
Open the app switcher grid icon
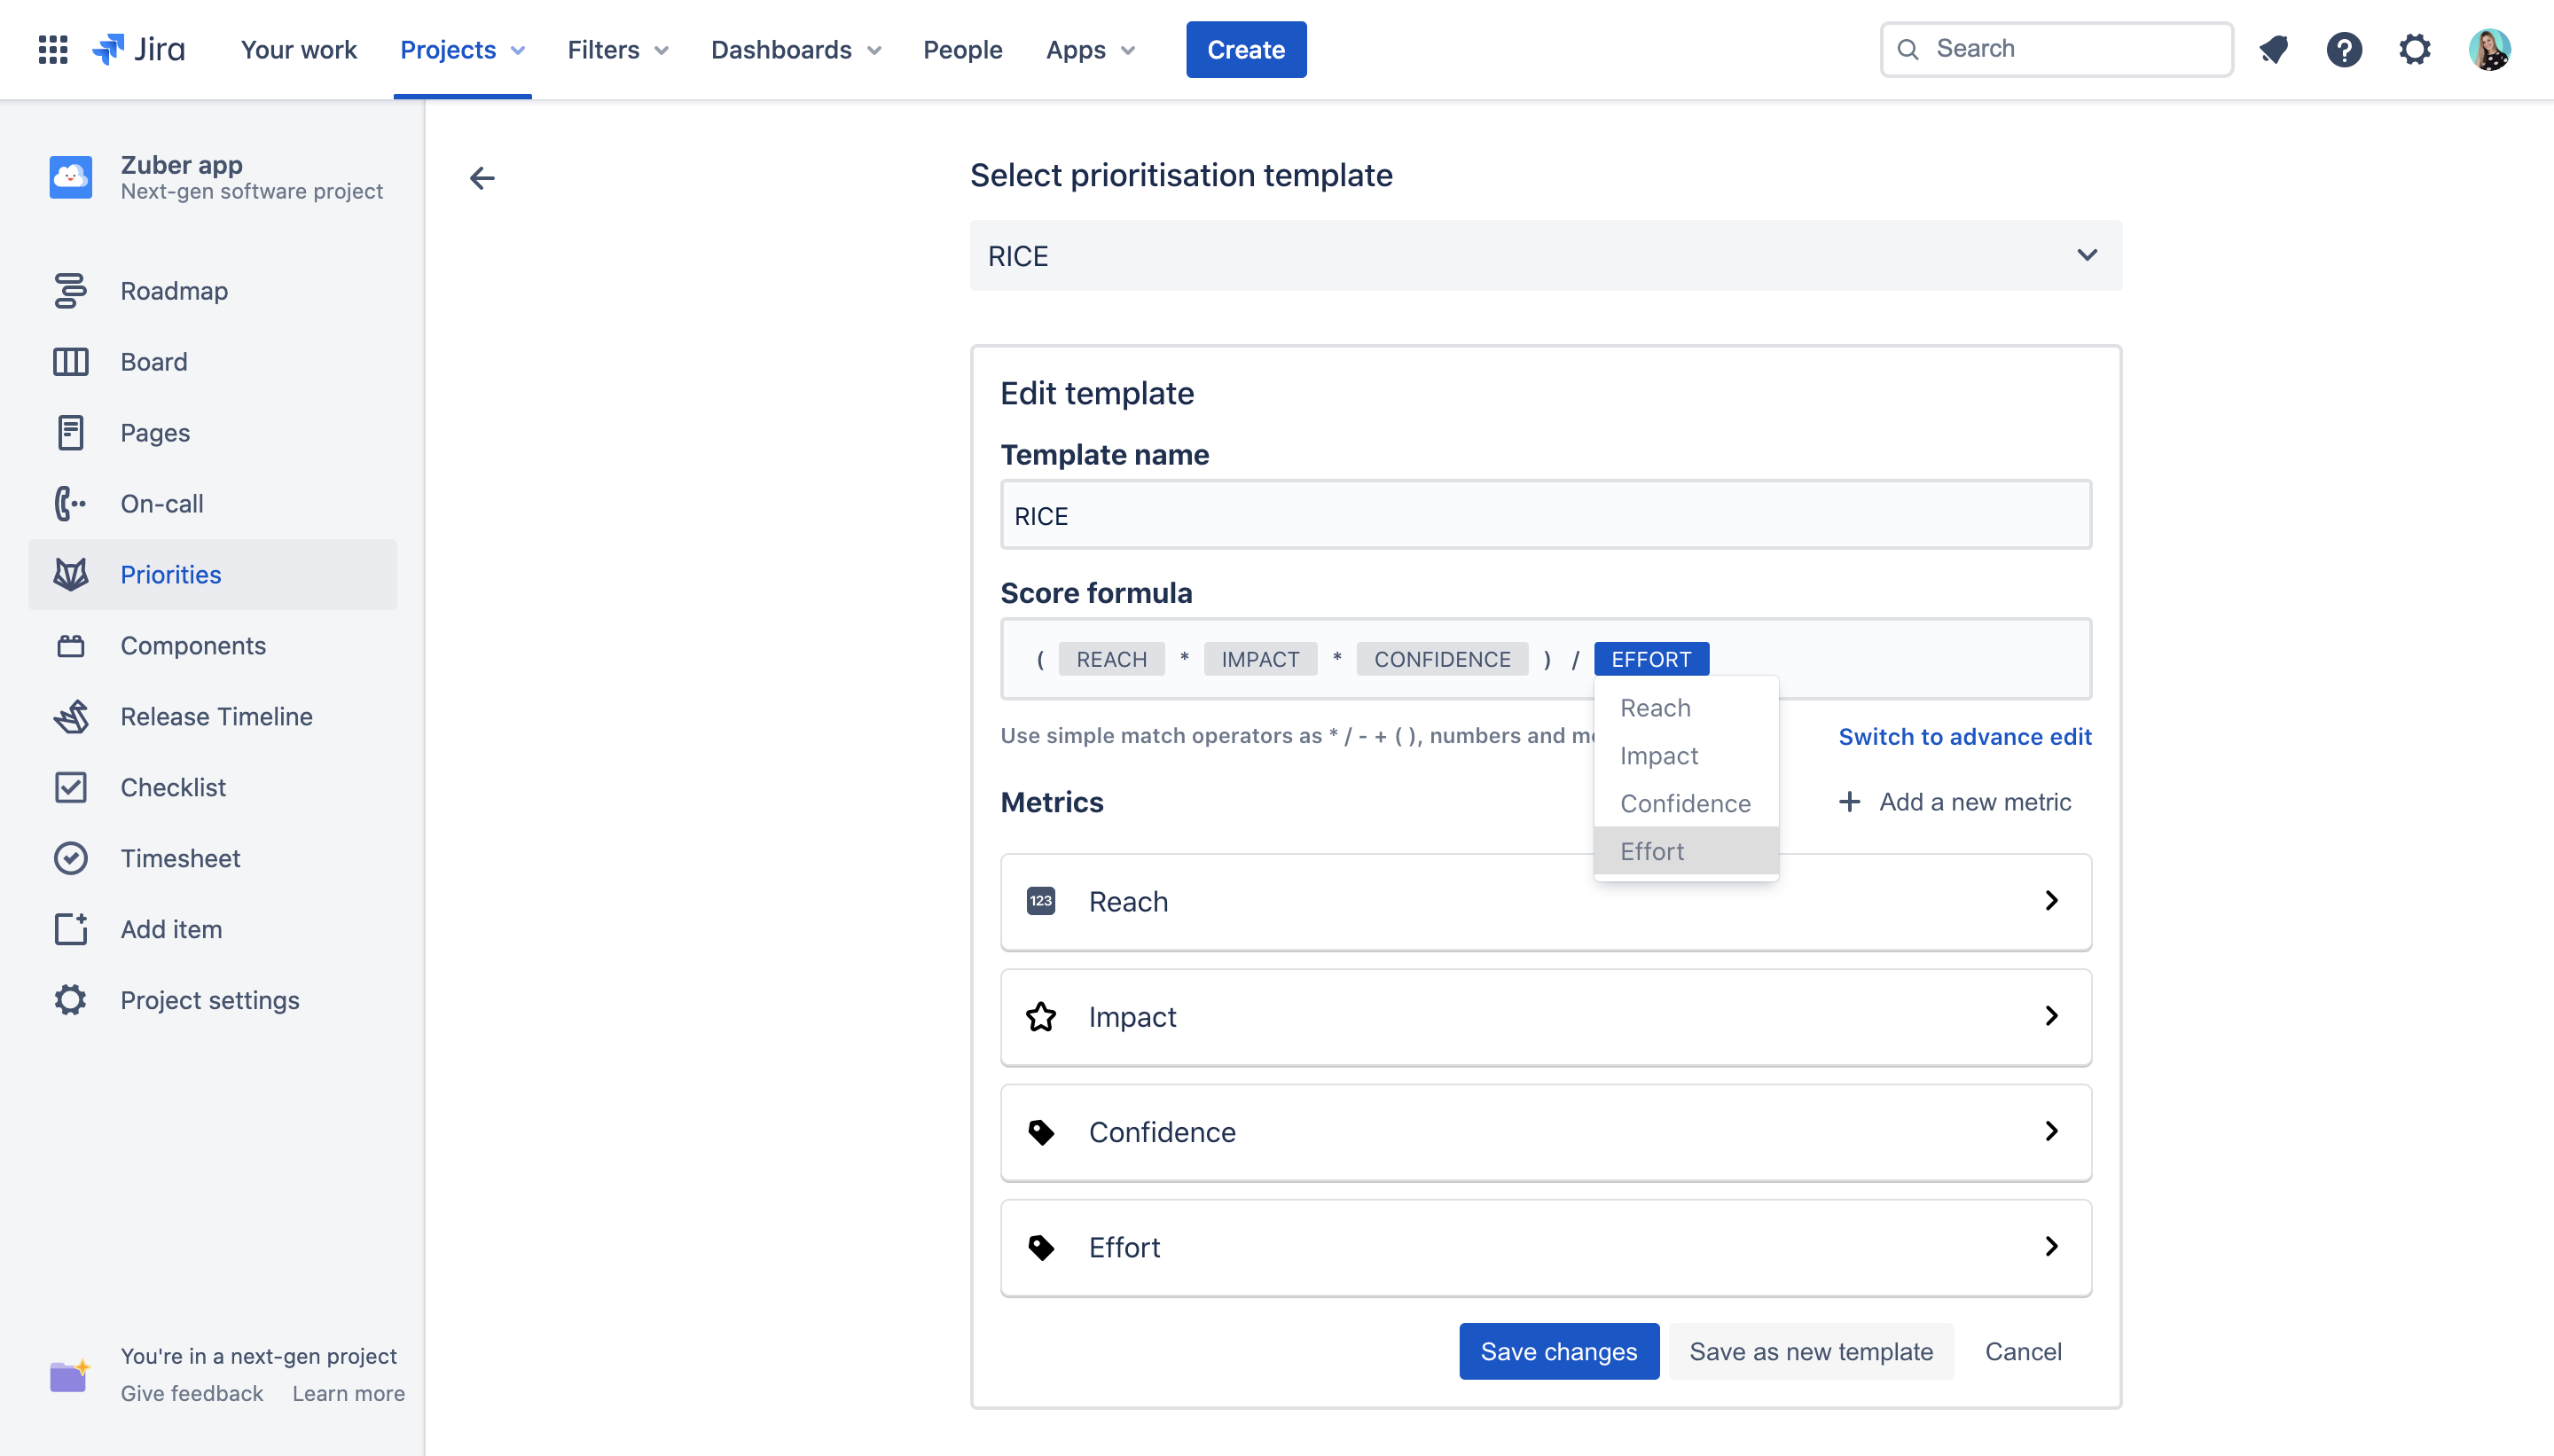point(52,49)
